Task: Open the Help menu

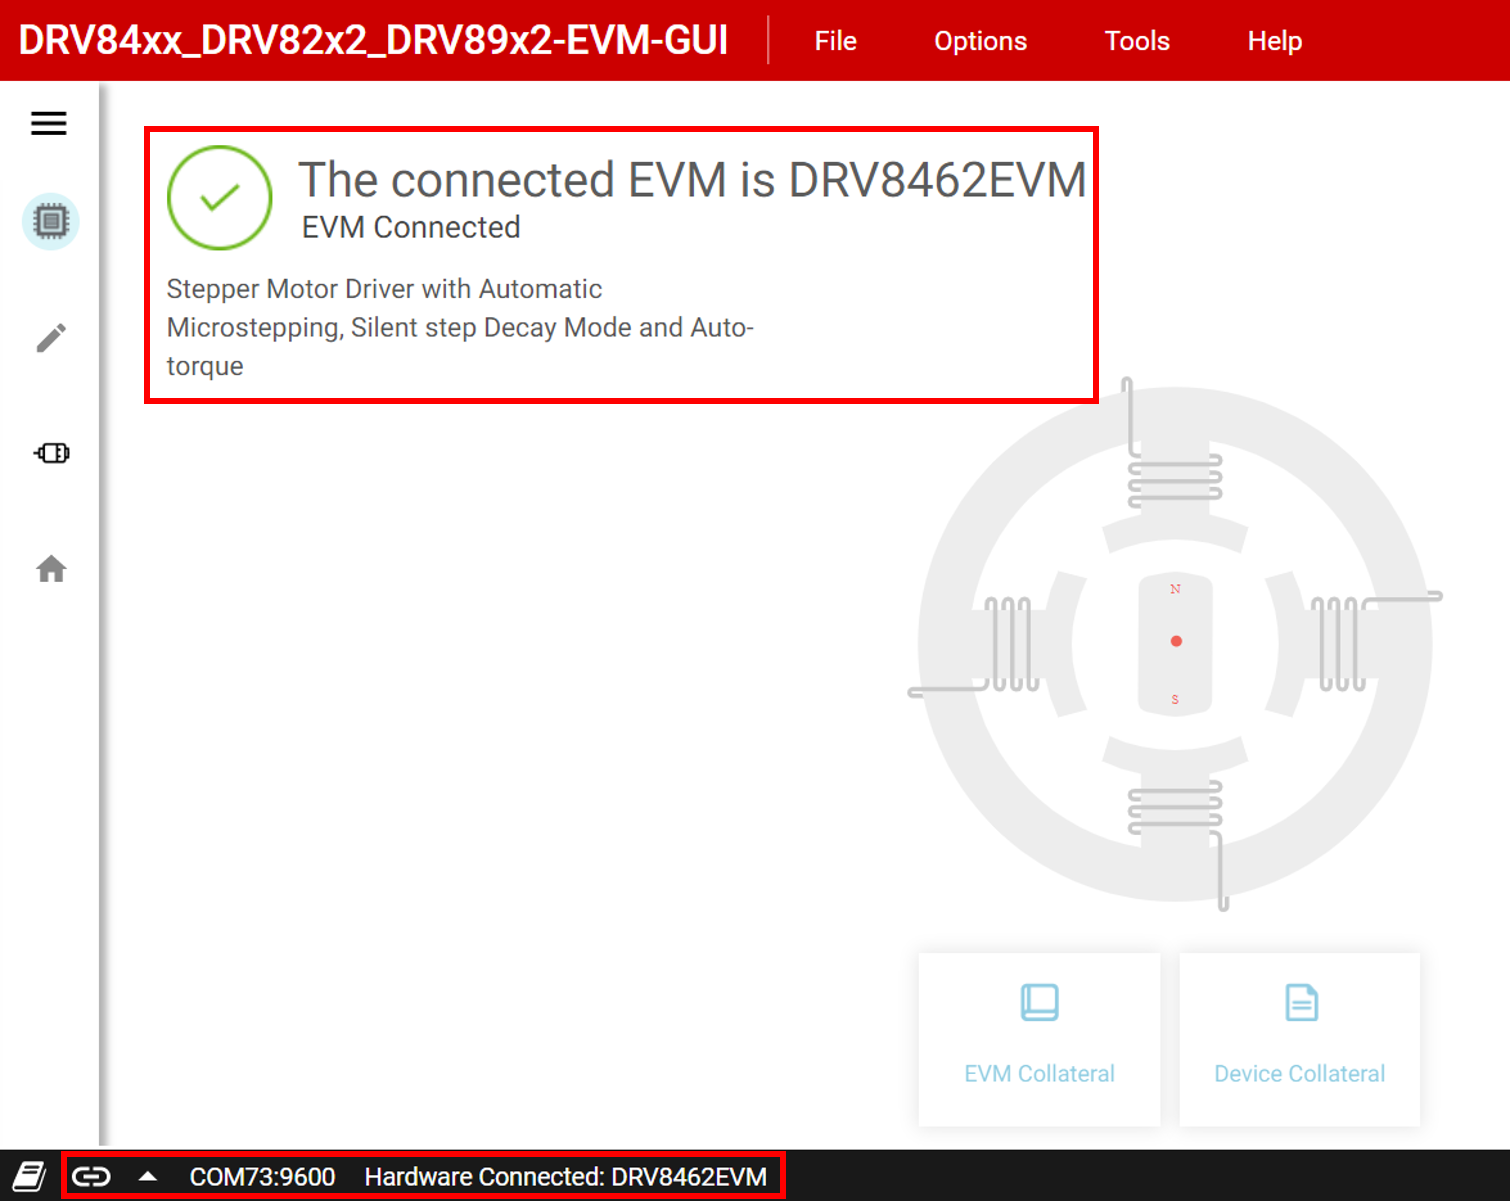Action: (1274, 40)
